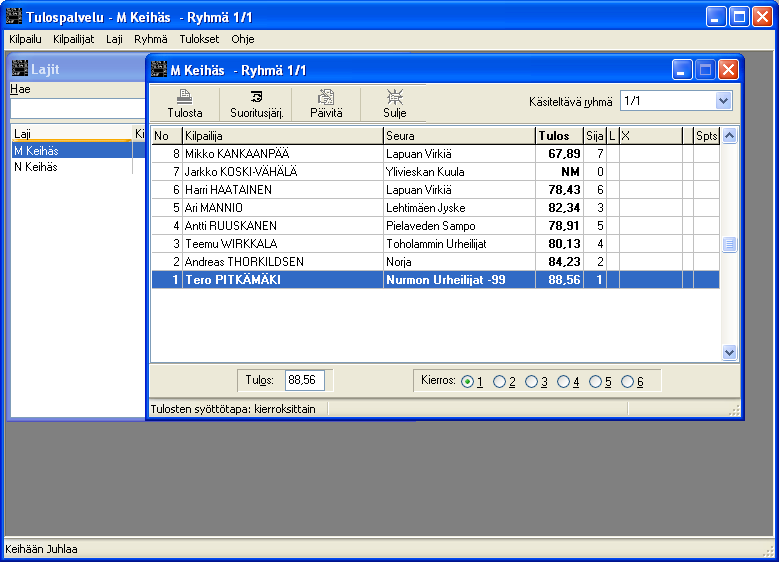
Task: Click the results list scroll down arrow
Action: tap(729, 352)
